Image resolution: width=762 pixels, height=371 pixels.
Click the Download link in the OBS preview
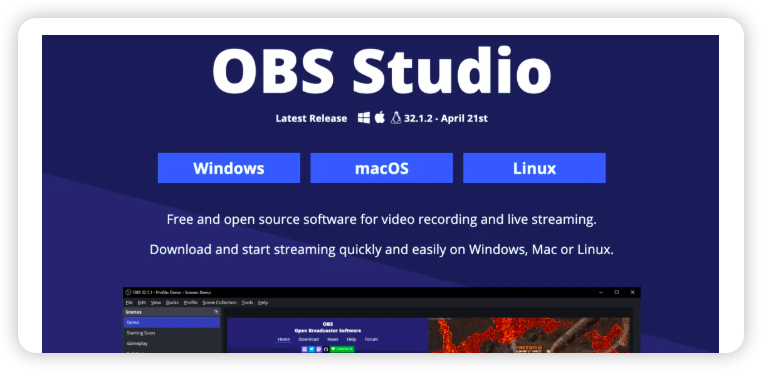[x=309, y=339]
